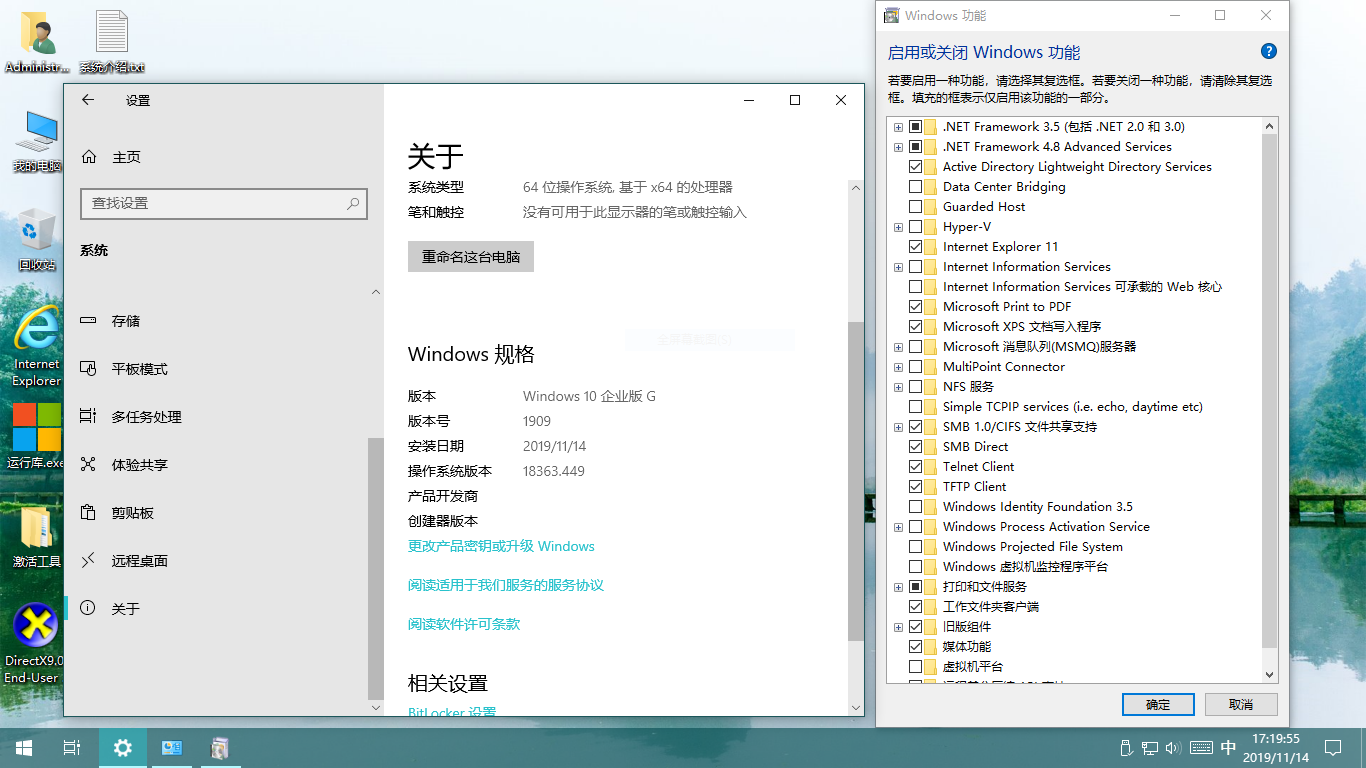Open the Windows Start menu
This screenshot has width=1366, height=768.
pos(24,747)
